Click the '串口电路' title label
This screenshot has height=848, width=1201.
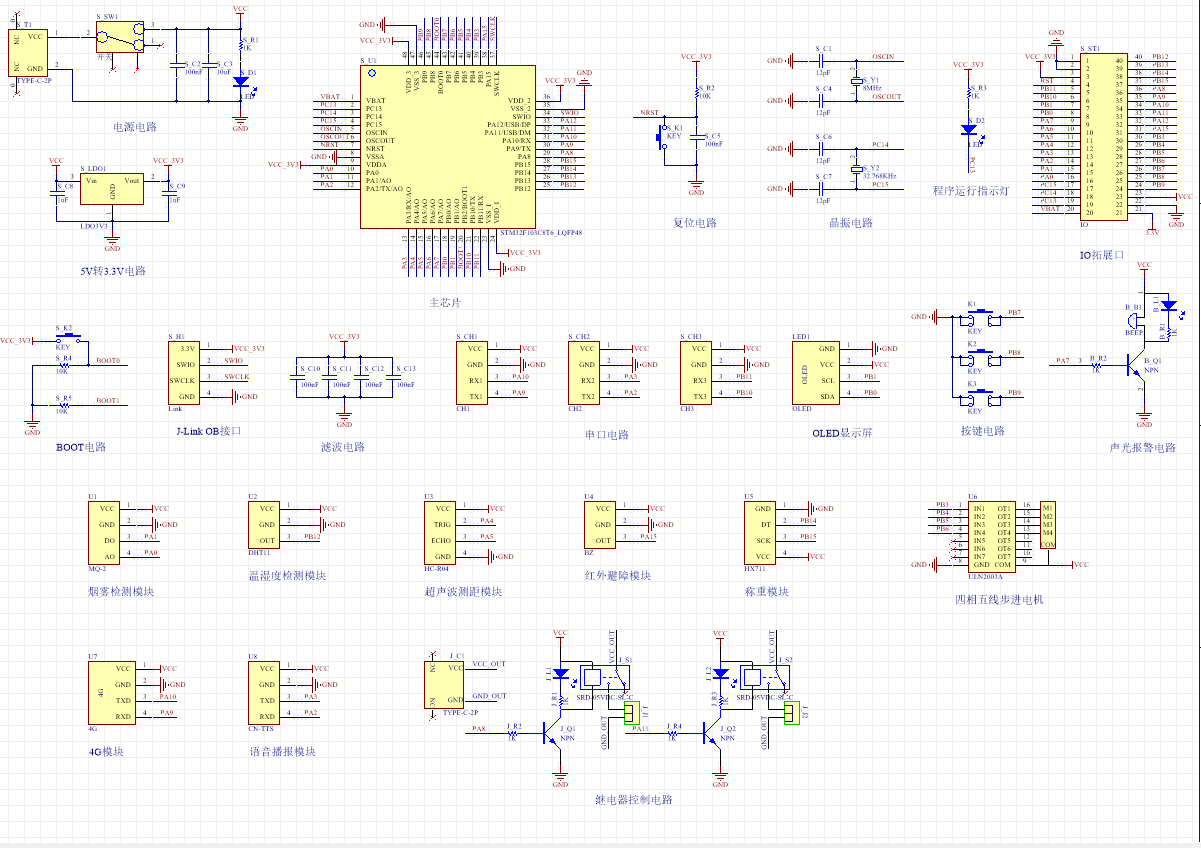point(607,435)
